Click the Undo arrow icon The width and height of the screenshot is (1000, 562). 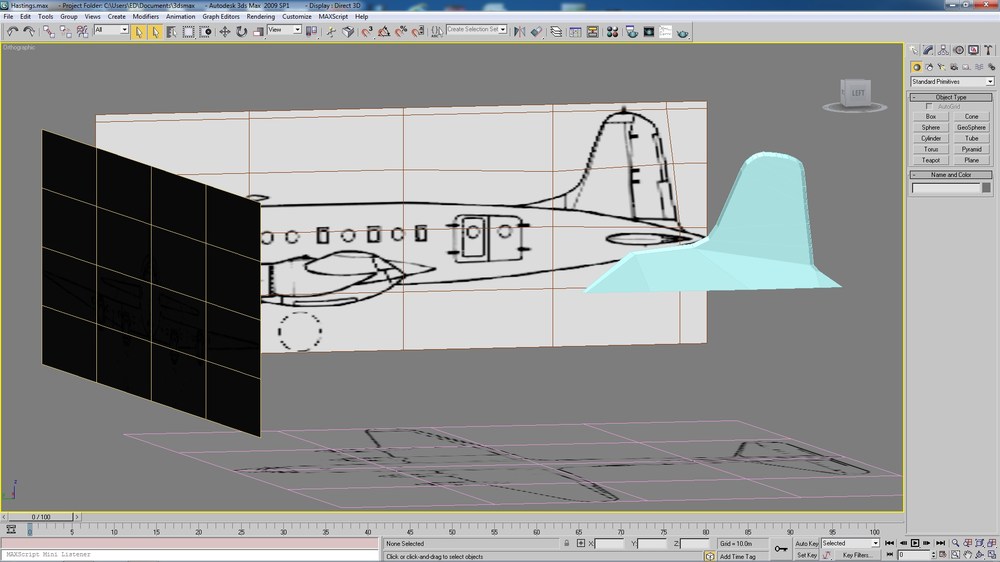point(12,31)
